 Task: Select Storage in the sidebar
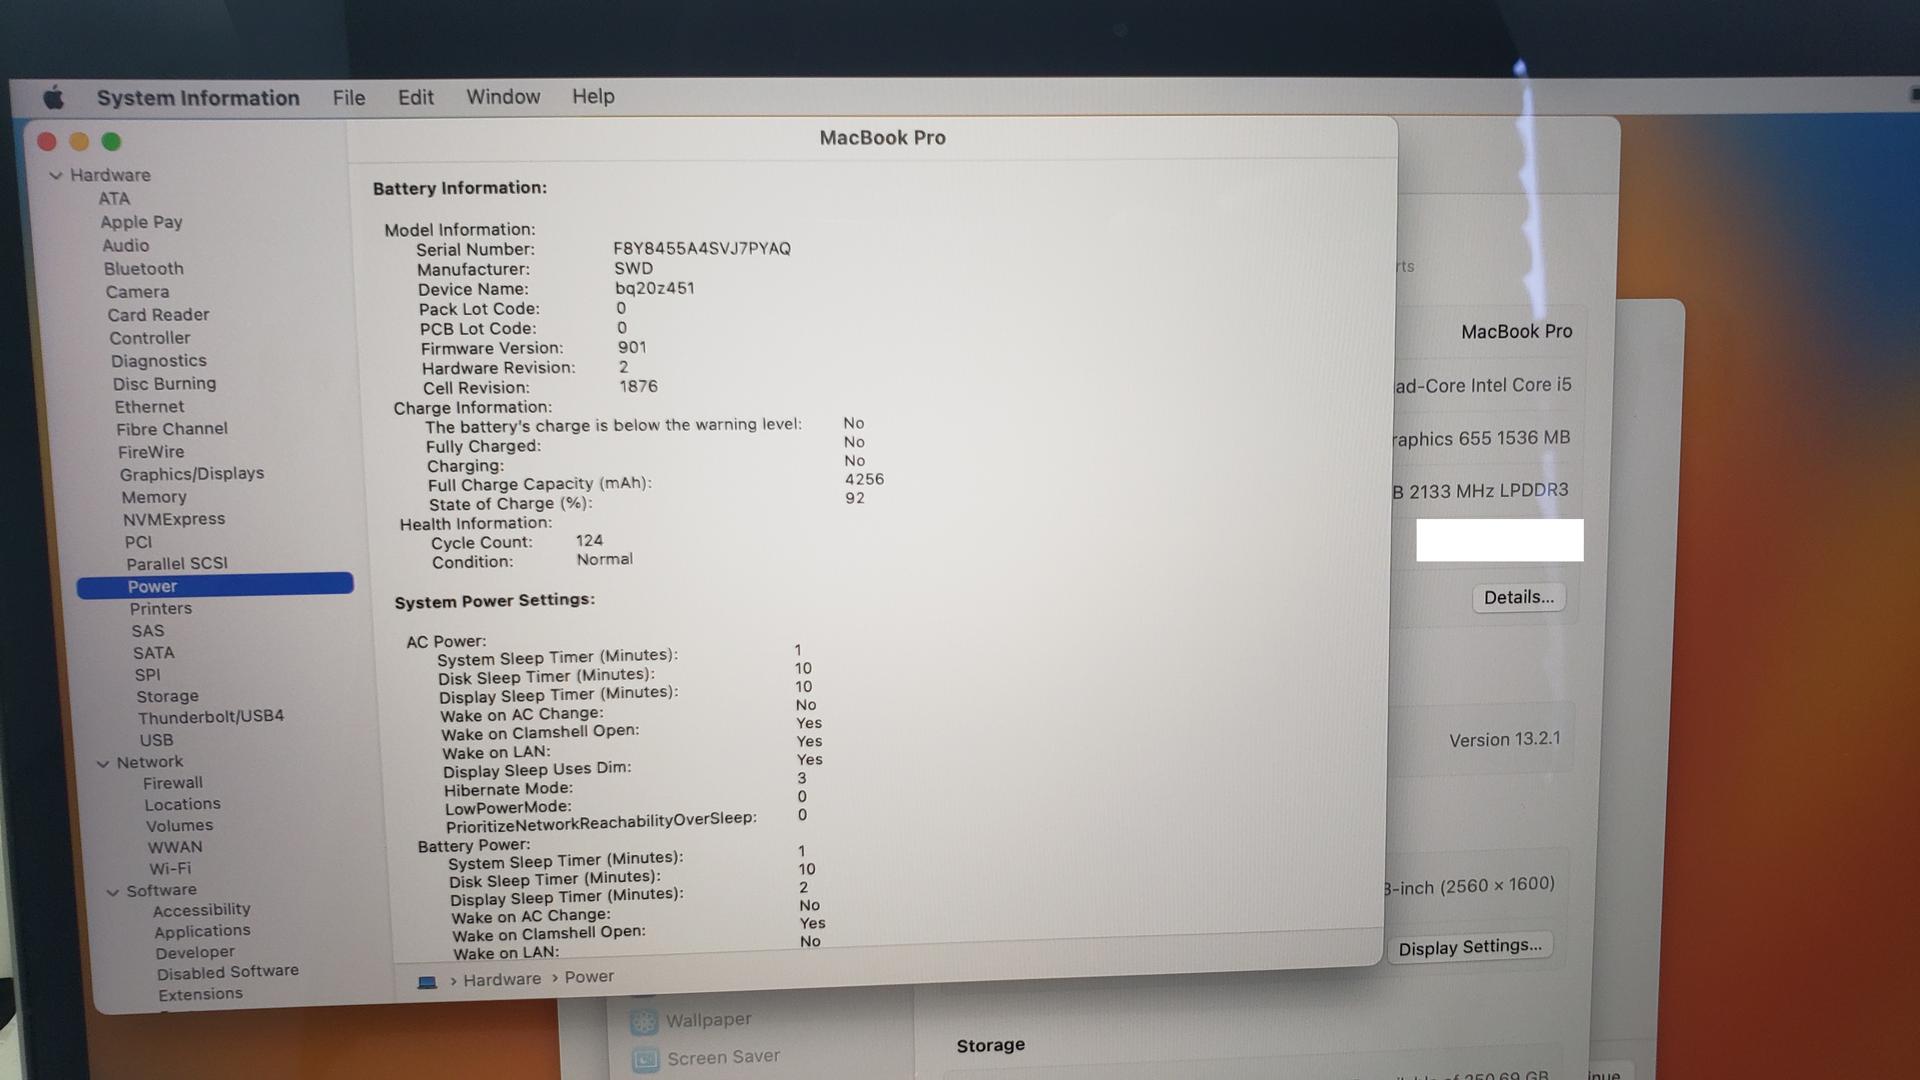[168, 697]
